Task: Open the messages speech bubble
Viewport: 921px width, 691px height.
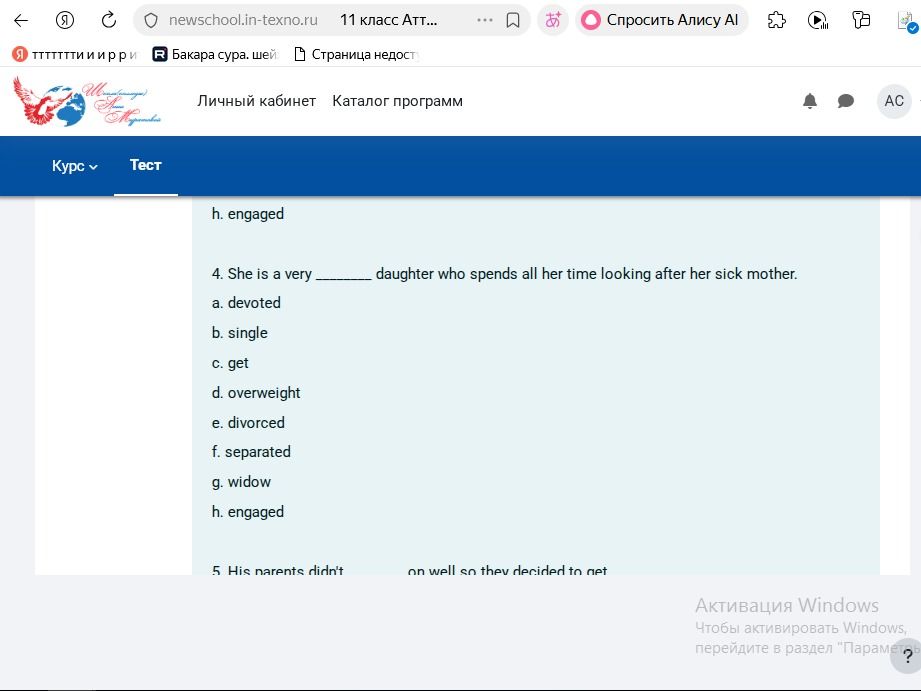Action: [845, 101]
